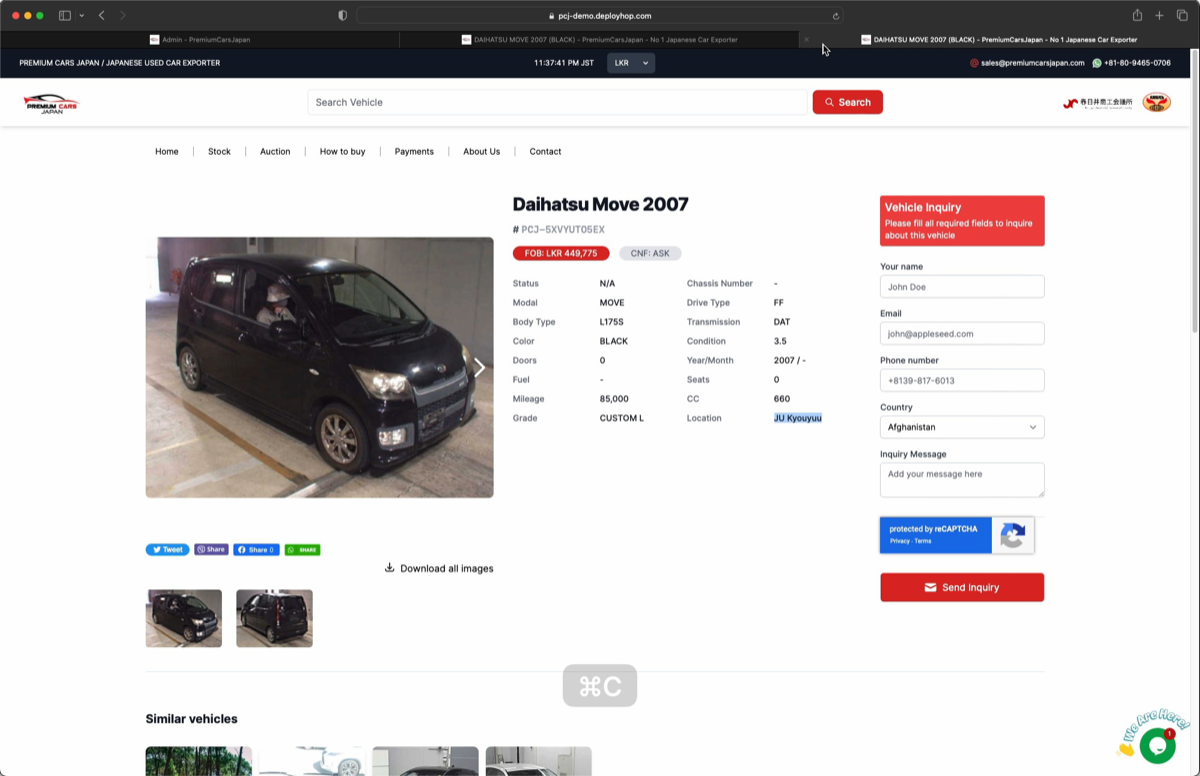
Task: Click the Premium Cars Japan logo
Action: click(x=51, y=103)
